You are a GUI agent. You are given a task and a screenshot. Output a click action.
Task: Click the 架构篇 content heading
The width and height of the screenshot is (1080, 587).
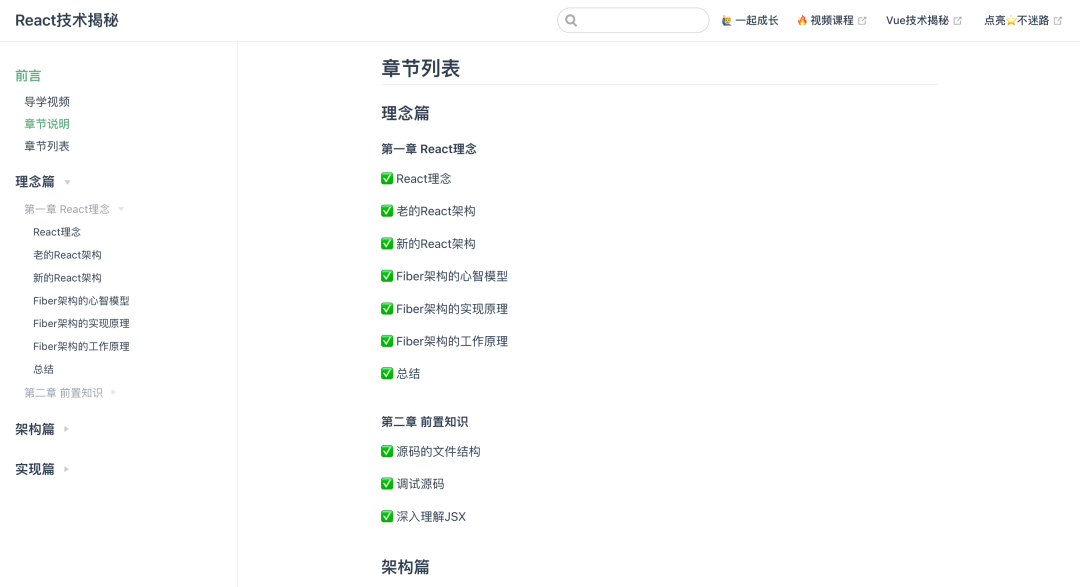click(406, 567)
